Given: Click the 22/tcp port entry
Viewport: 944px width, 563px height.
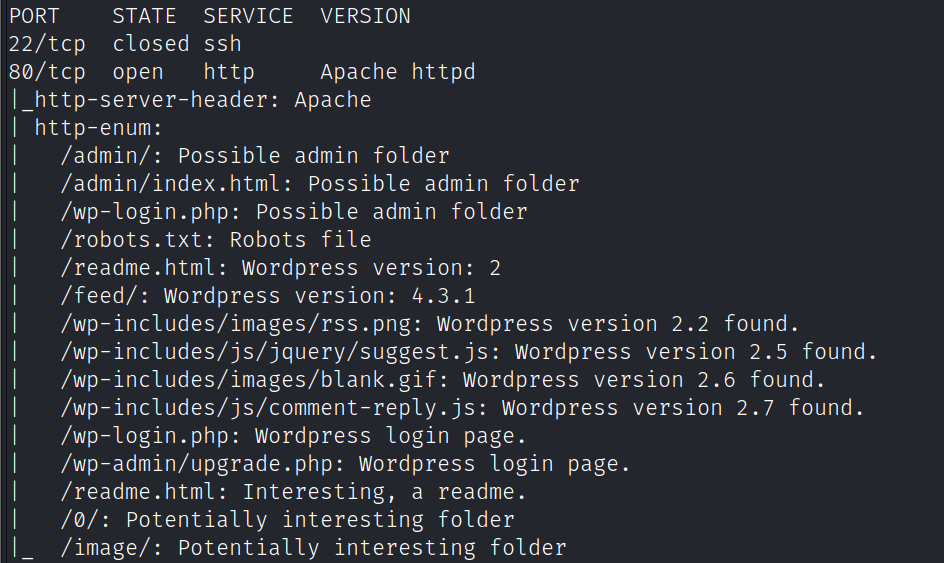Looking at the screenshot, I should (x=46, y=44).
